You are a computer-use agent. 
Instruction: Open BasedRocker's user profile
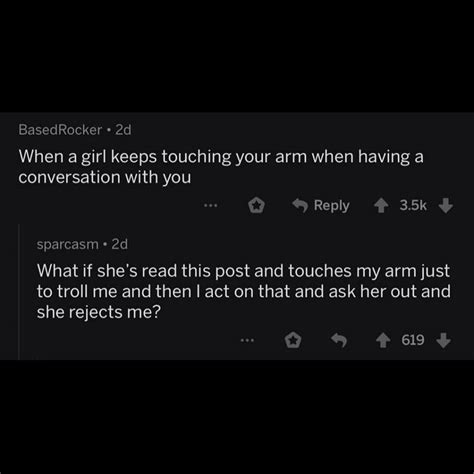point(60,130)
